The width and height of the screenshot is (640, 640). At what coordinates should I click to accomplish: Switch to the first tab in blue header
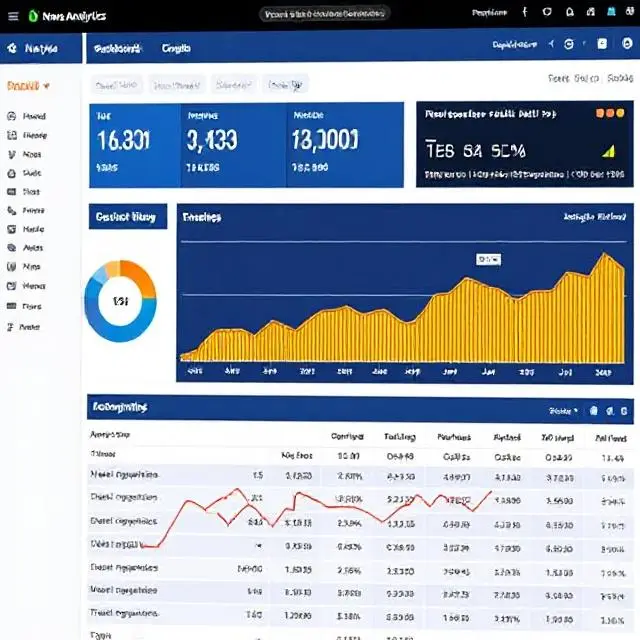click(118, 48)
